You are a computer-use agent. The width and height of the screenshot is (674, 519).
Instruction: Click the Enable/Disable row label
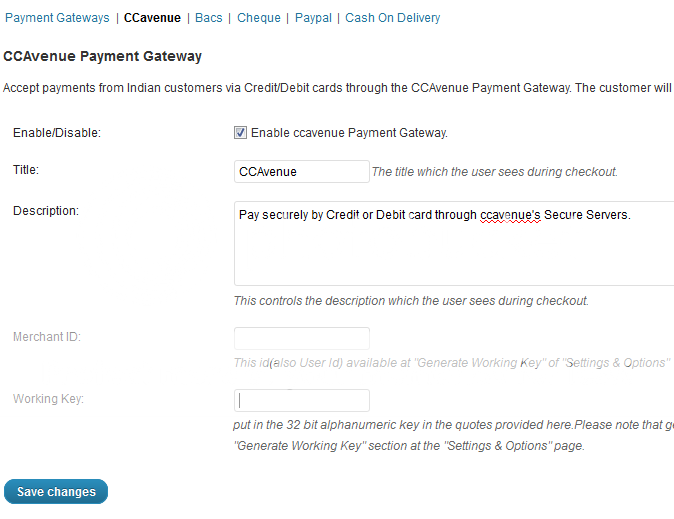click(x=57, y=132)
